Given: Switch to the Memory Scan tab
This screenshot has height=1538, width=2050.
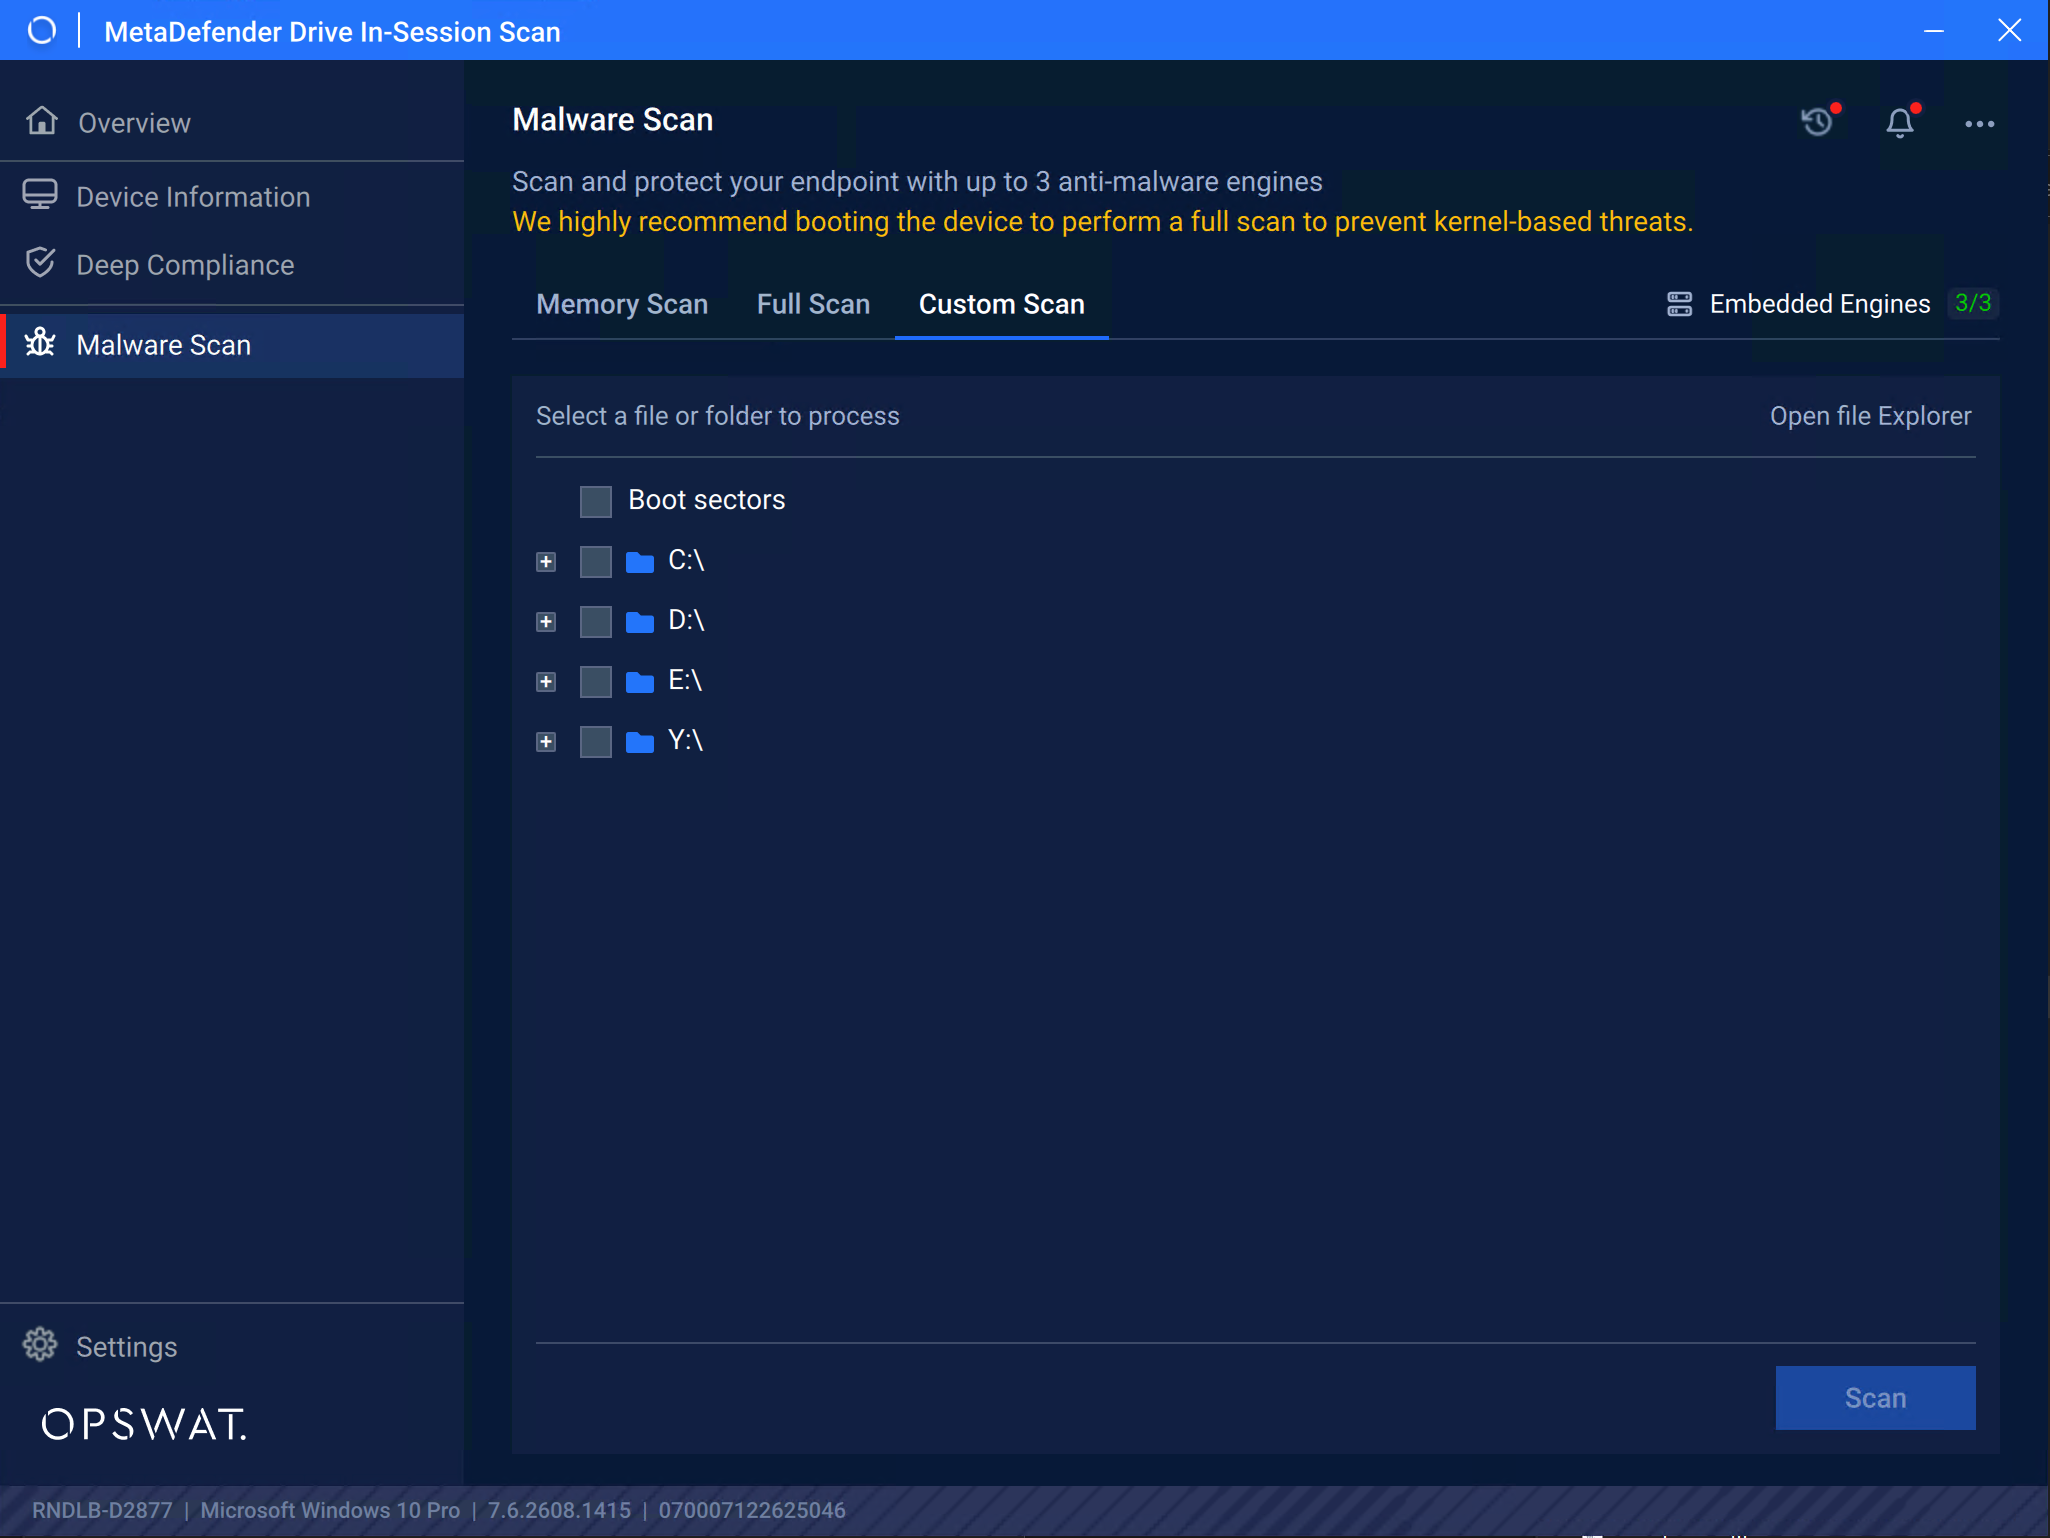Looking at the screenshot, I should click(x=622, y=304).
